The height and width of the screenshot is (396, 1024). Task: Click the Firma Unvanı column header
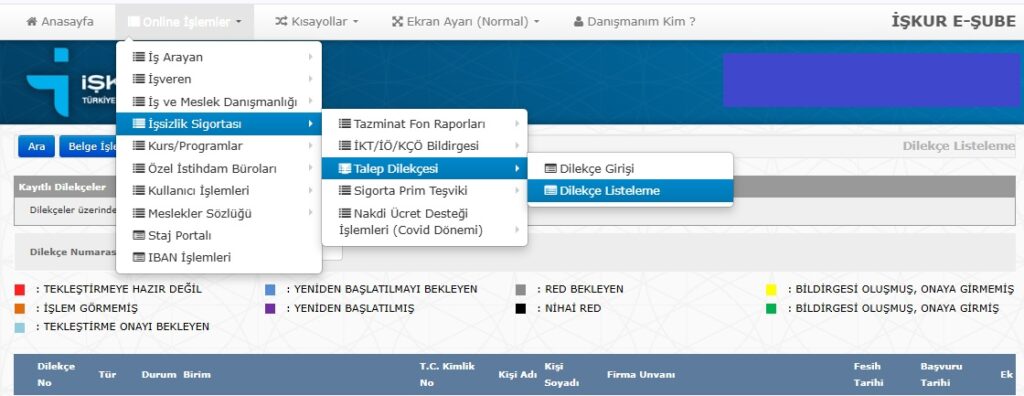pos(641,374)
